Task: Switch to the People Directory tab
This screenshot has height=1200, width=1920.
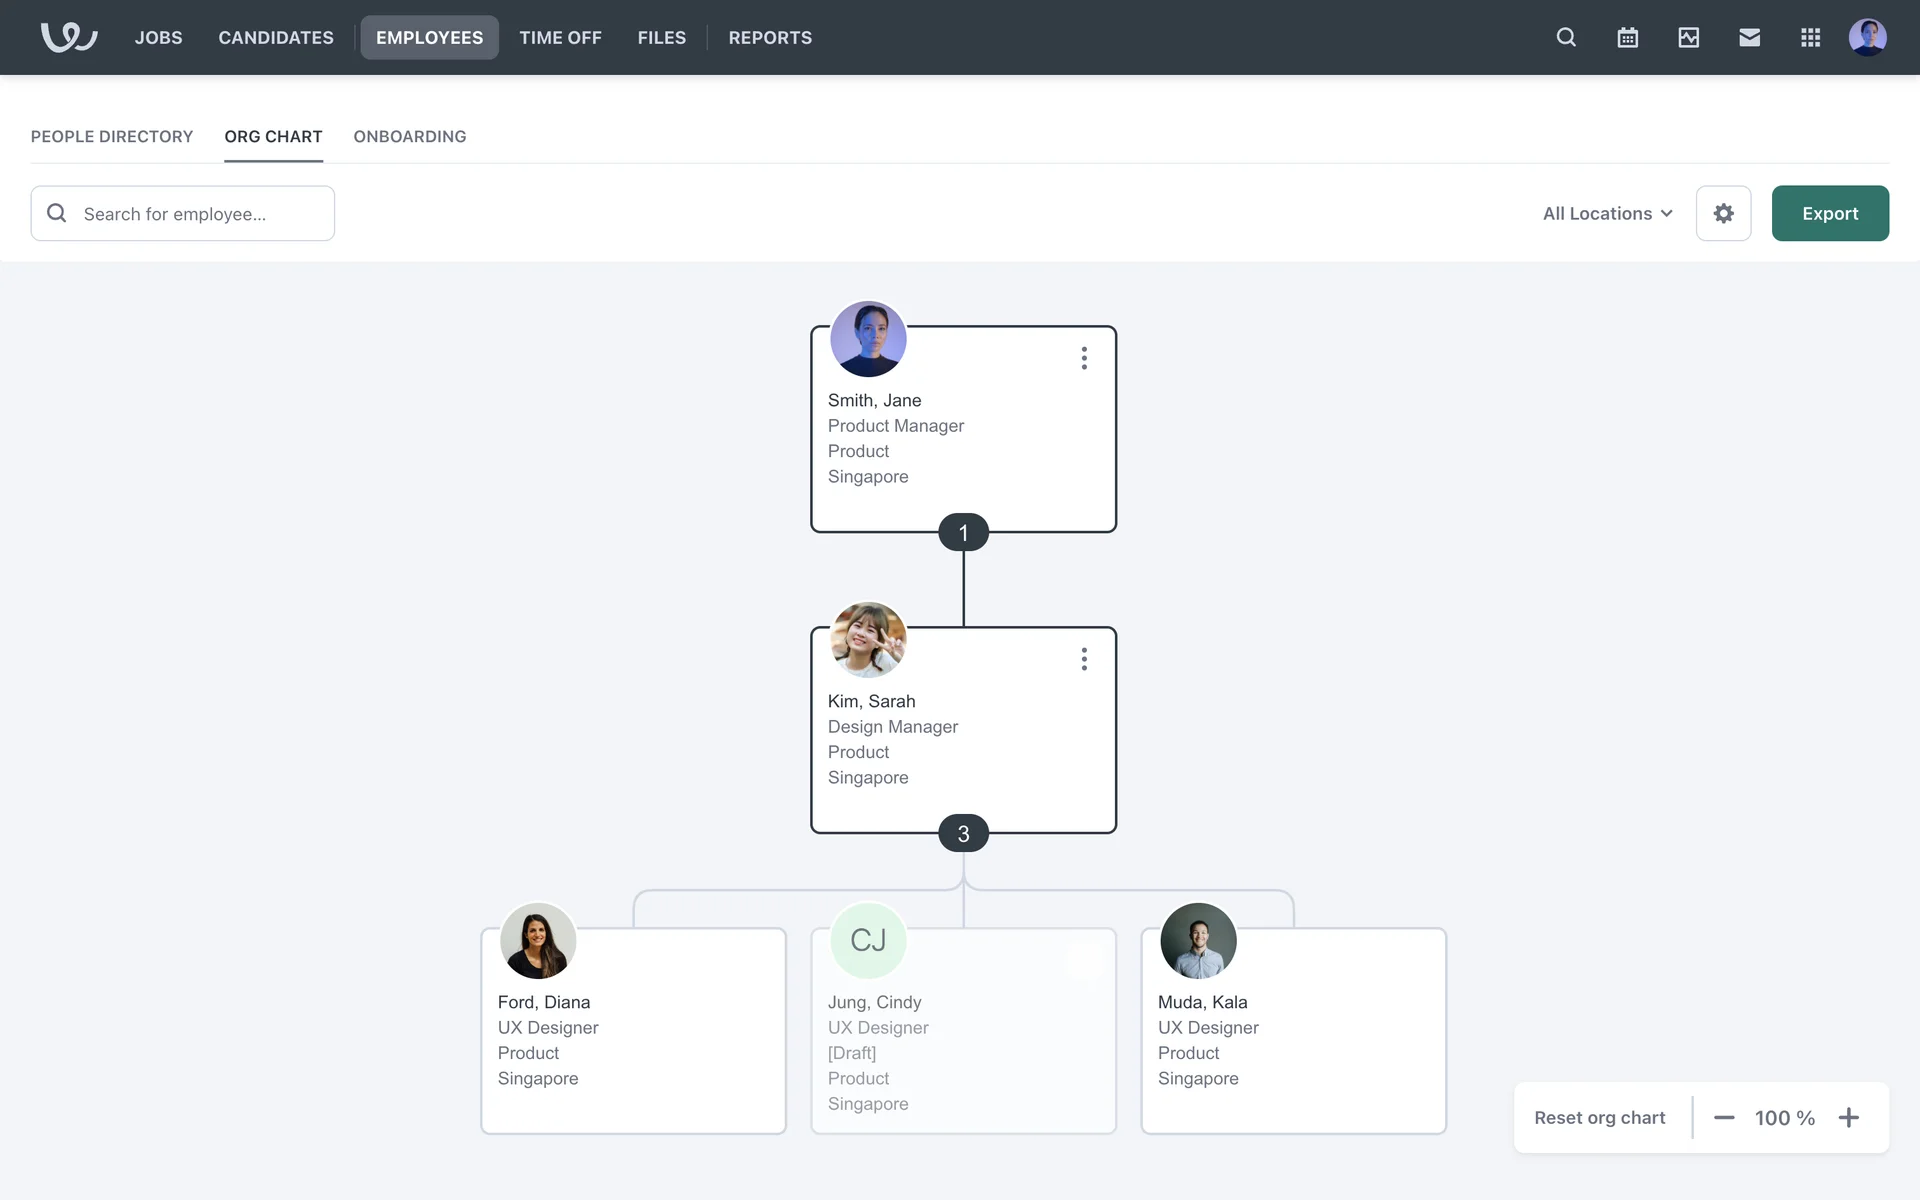Action: tap(112, 136)
